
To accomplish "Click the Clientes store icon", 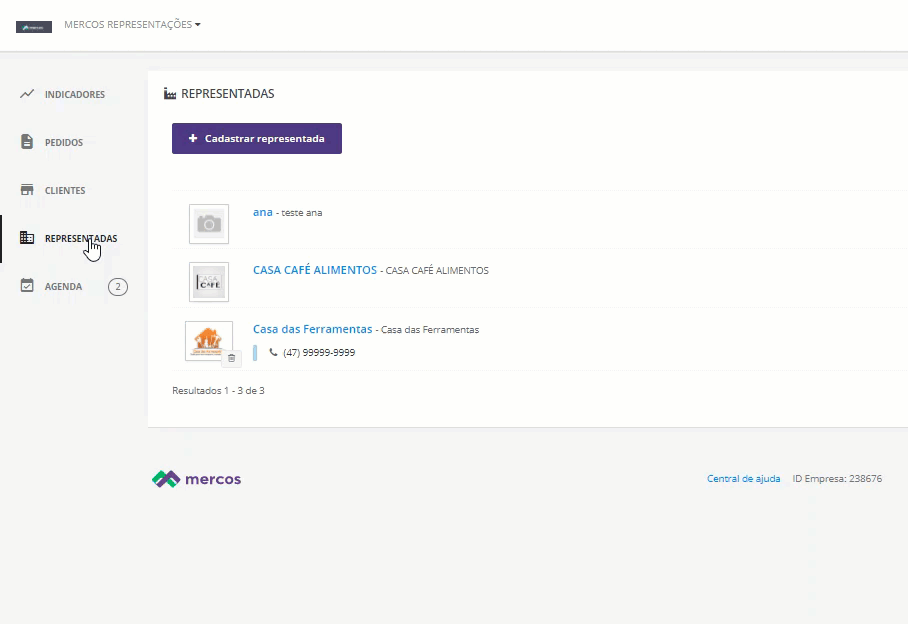I will click(x=27, y=190).
